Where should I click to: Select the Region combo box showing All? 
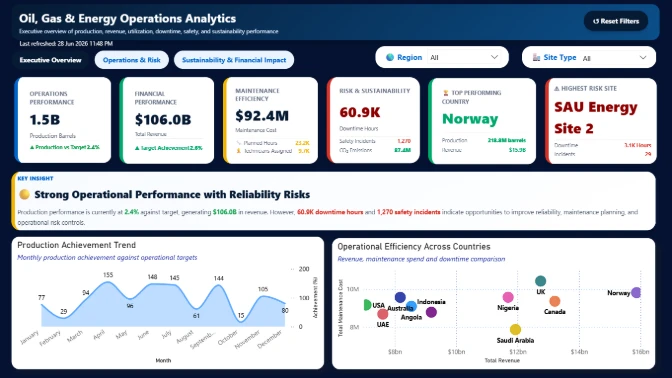point(464,57)
